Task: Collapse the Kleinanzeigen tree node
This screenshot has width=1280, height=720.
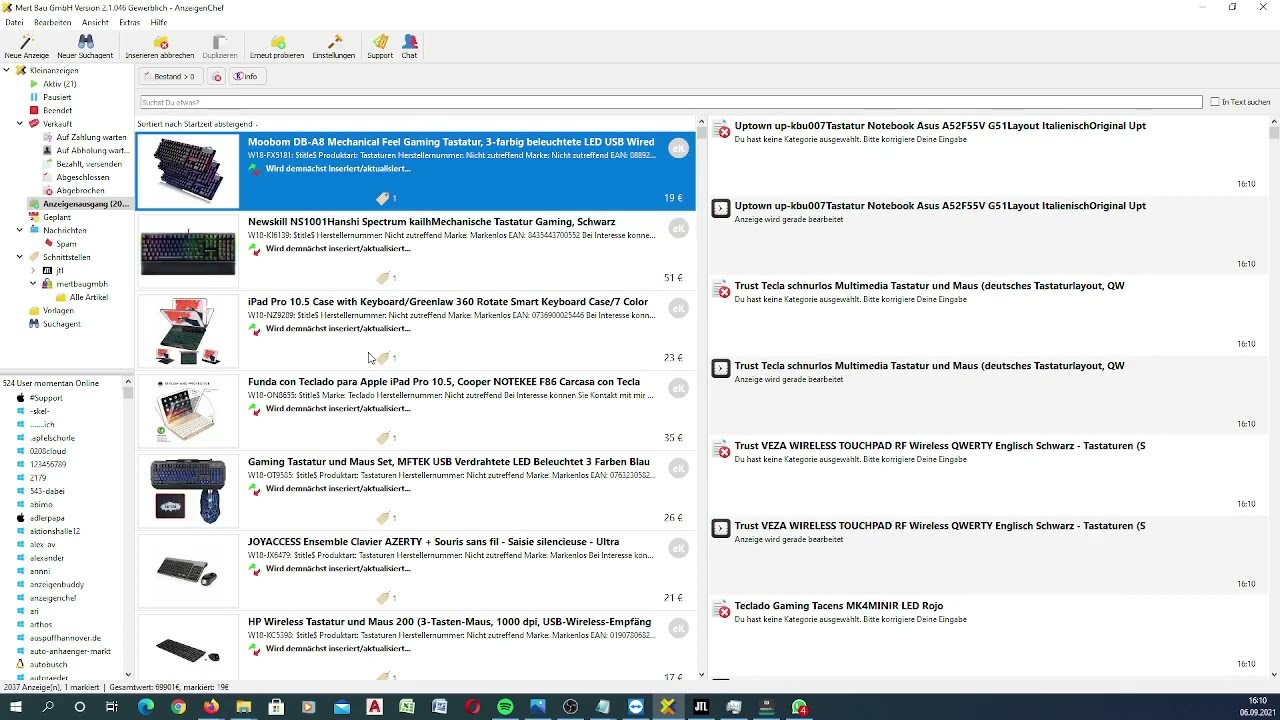Action: (x=7, y=70)
